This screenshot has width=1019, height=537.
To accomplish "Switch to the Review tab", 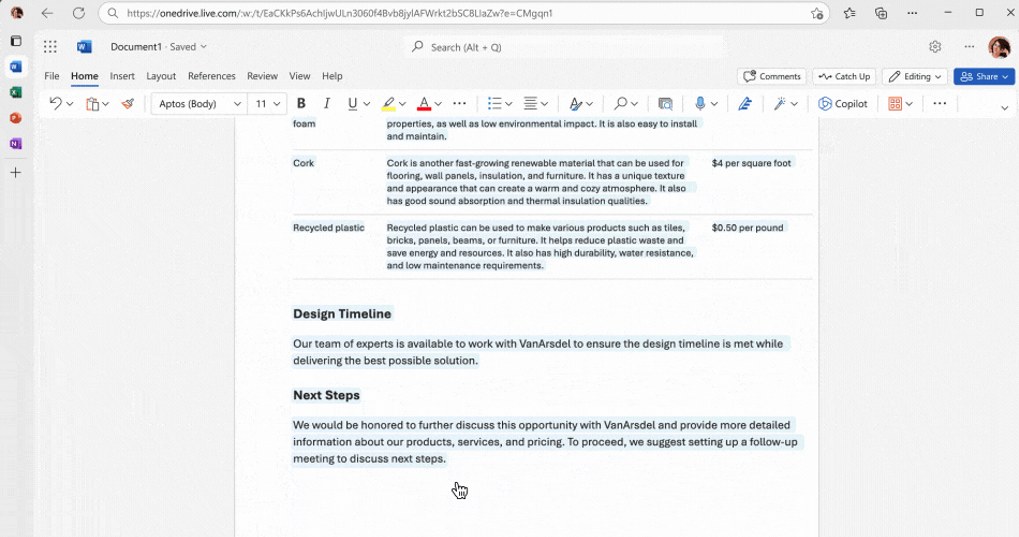I will [262, 76].
